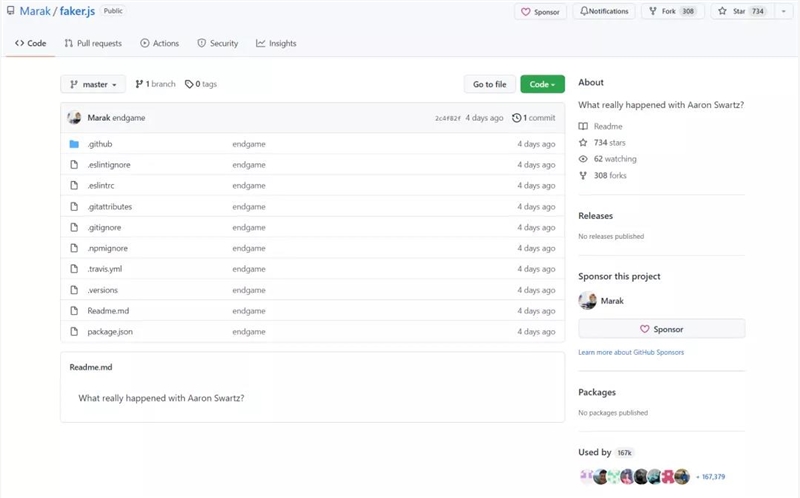This screenshot has width=800, height=498.
Task: Click Marak's avatar in Sponsor this project
Action: 587,301
